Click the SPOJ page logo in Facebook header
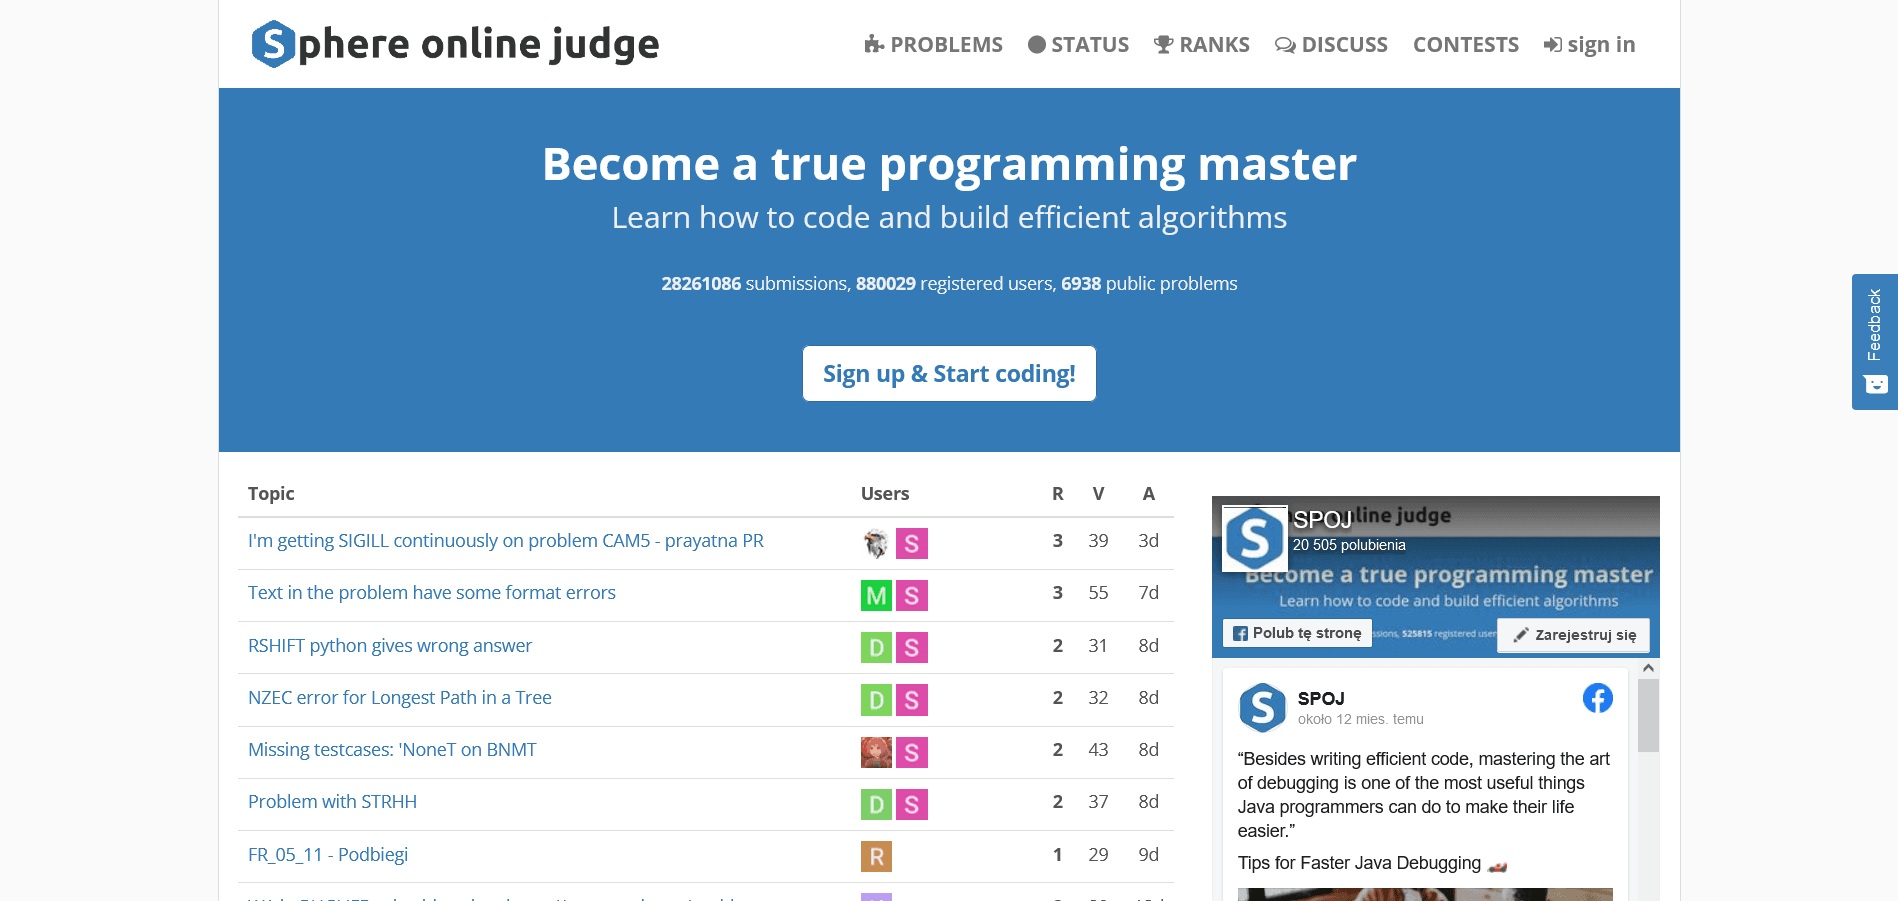This screenshot has width=1898, height=901. point(1254,538)
